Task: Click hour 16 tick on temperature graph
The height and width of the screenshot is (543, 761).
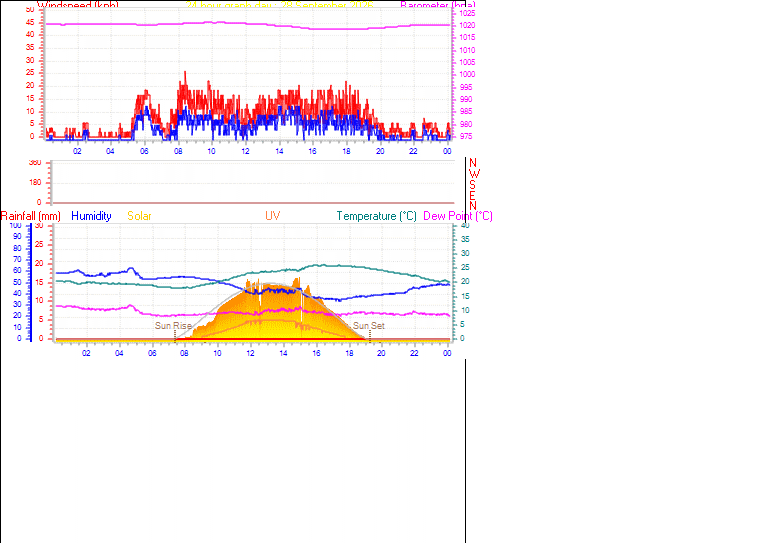Action: tap(316, 353)
